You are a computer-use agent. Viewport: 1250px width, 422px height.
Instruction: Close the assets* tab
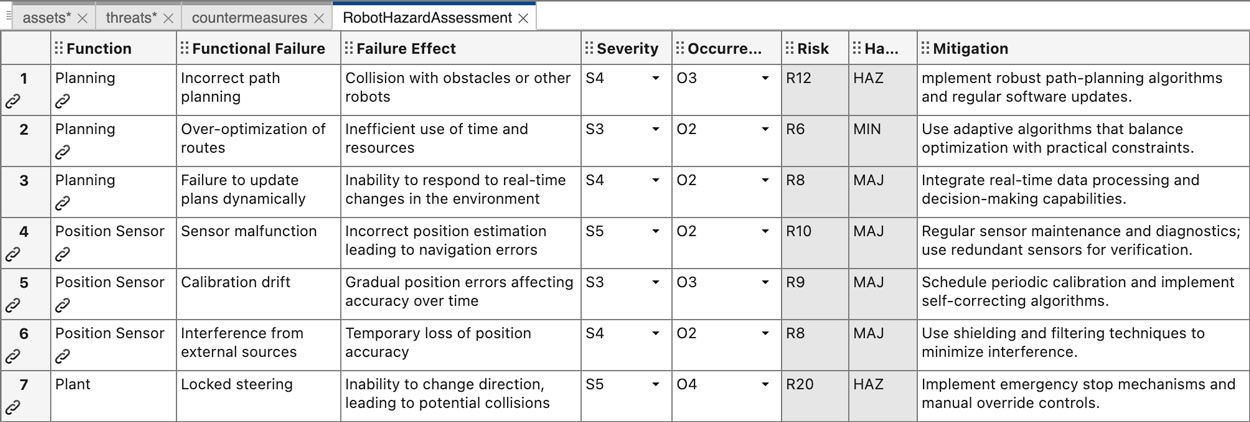click(82, 18)
